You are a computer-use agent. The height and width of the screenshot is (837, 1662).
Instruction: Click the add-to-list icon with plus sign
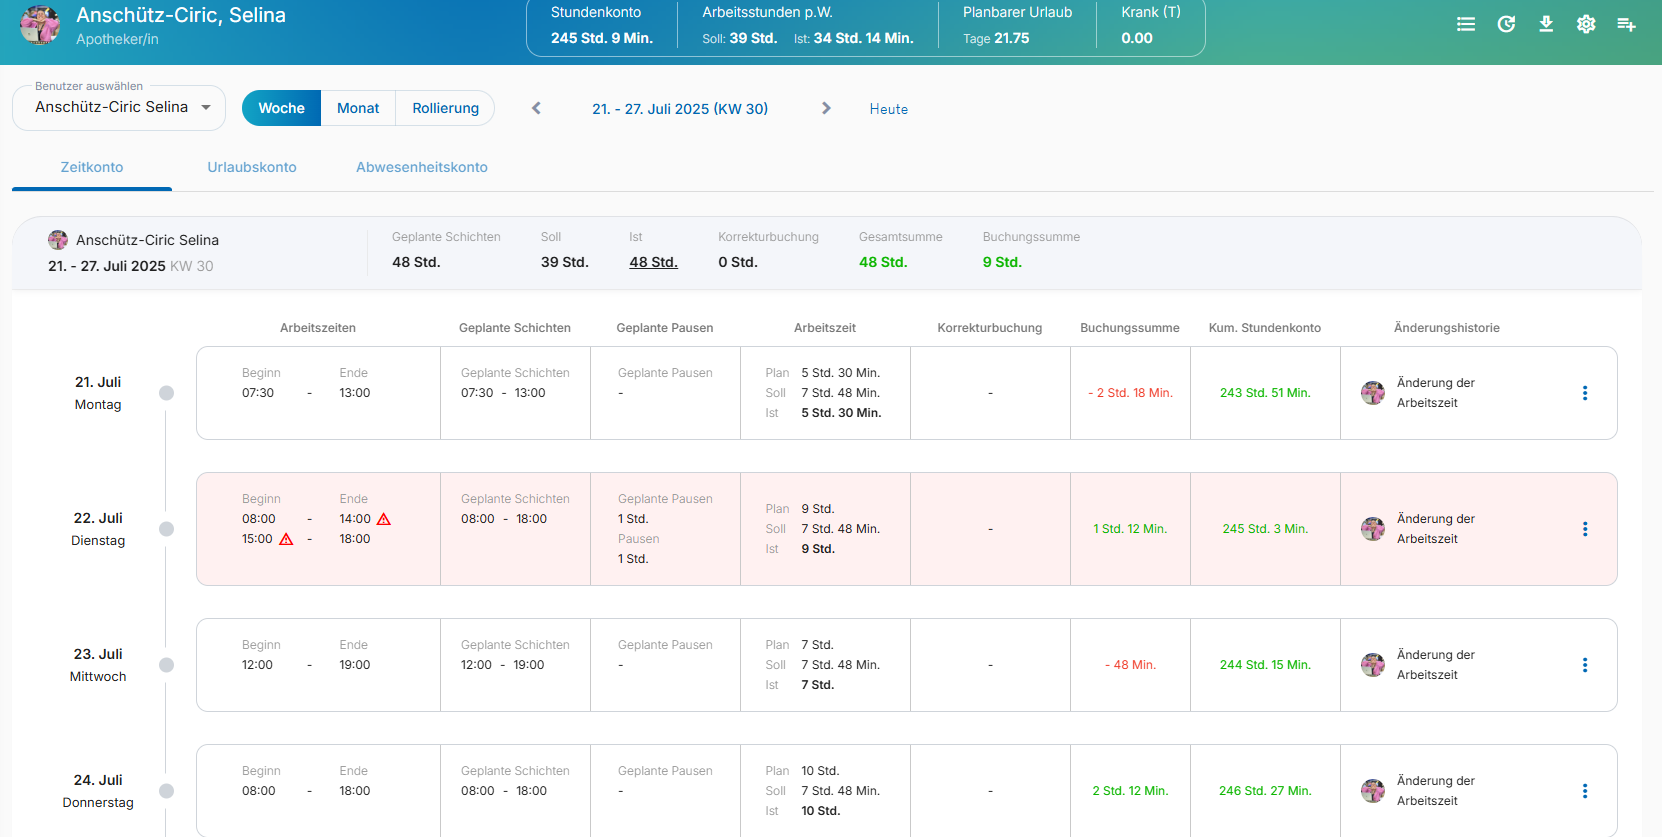1627,24
